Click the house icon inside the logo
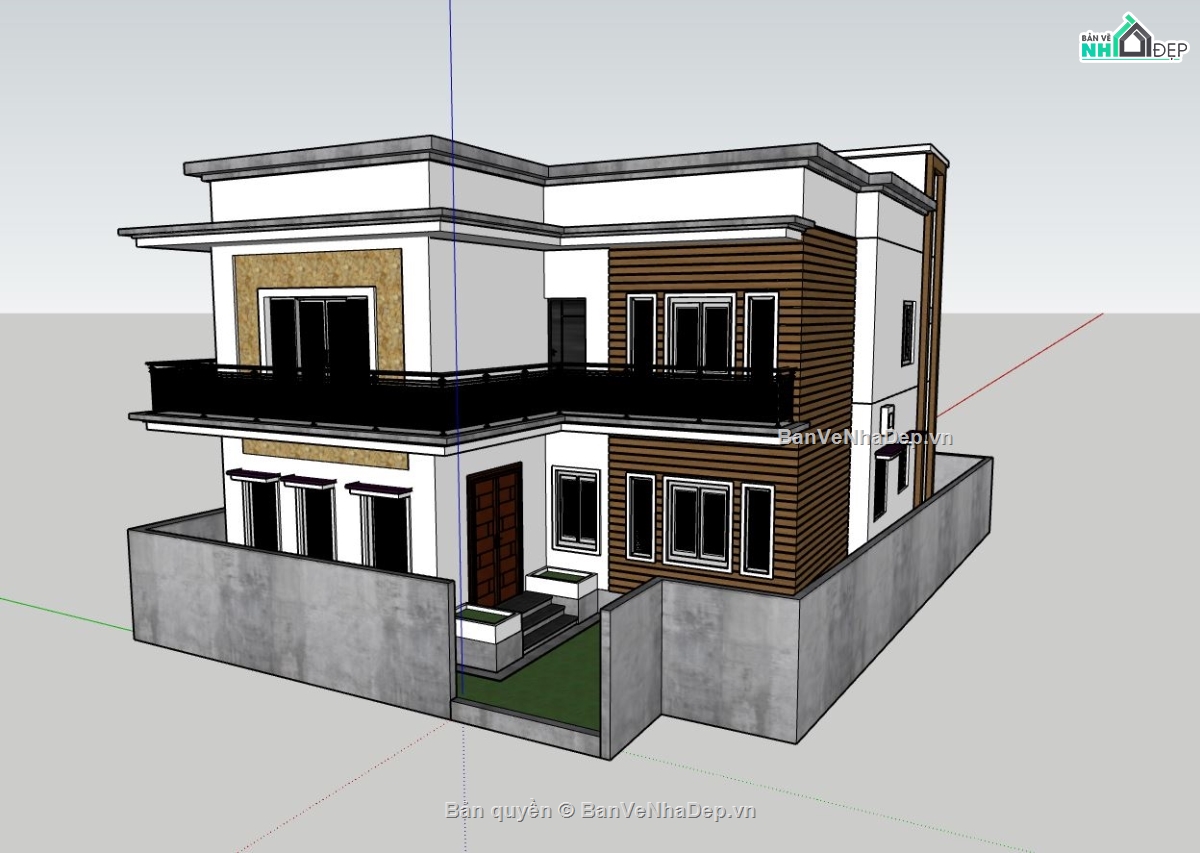Viewport: 1200px width, 853px height. click(1132, 37)
